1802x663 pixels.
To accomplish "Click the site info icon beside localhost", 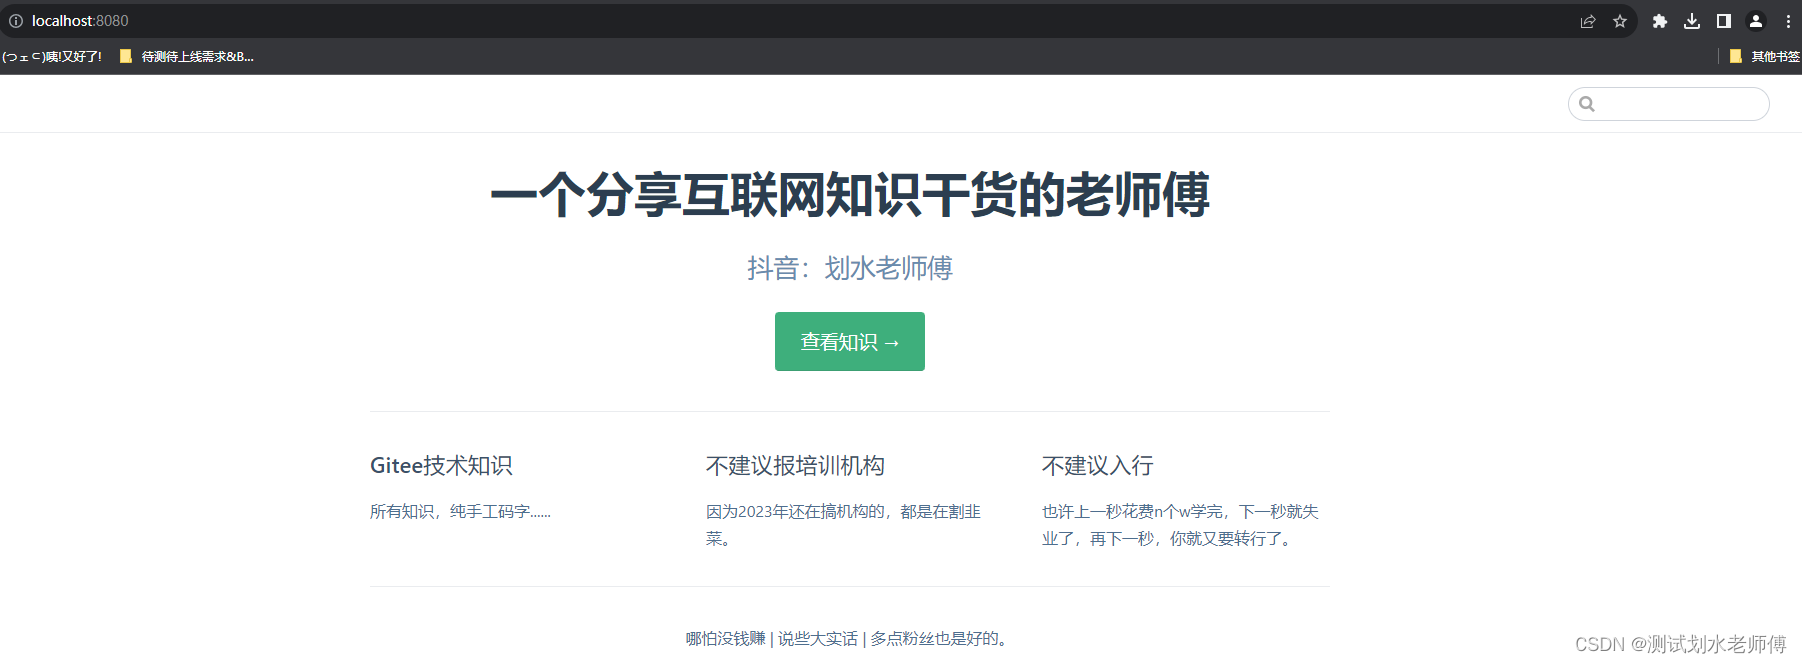I will (x=16, y=21).
